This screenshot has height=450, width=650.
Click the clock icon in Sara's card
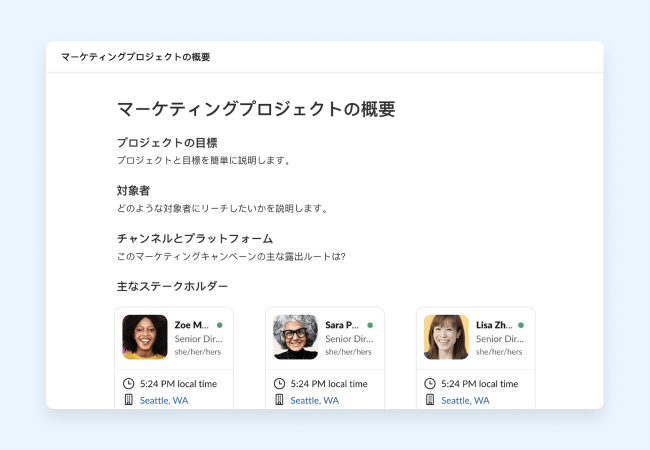point(279,383)
